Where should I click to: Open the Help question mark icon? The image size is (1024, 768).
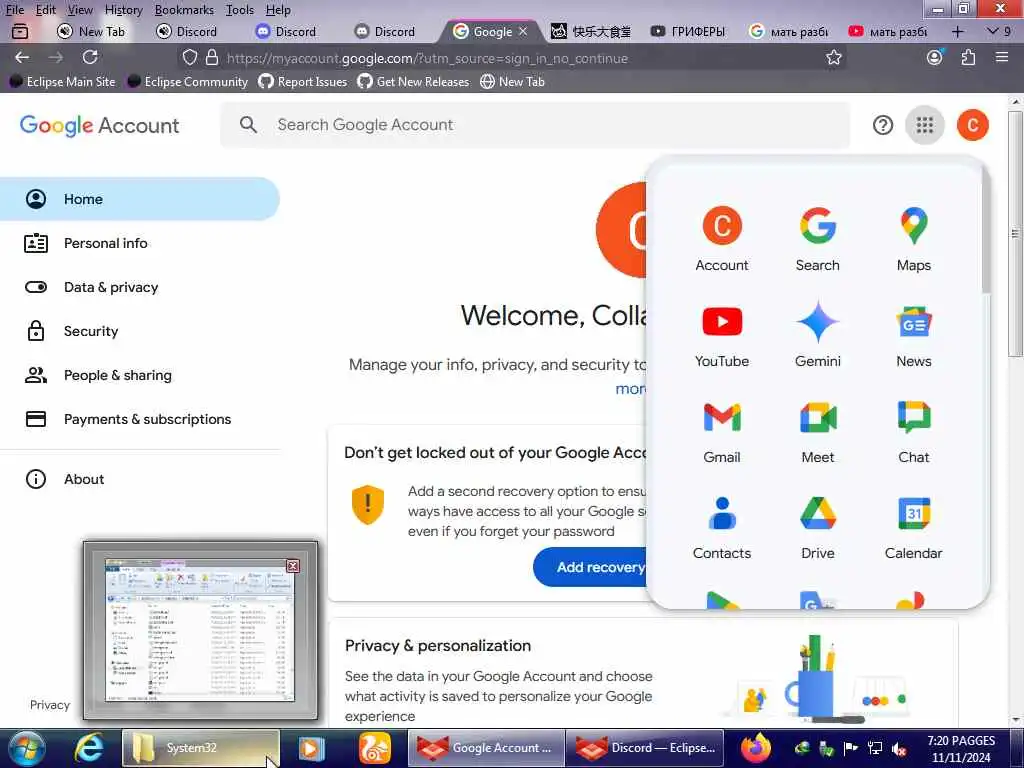click(x=882, y=125)
